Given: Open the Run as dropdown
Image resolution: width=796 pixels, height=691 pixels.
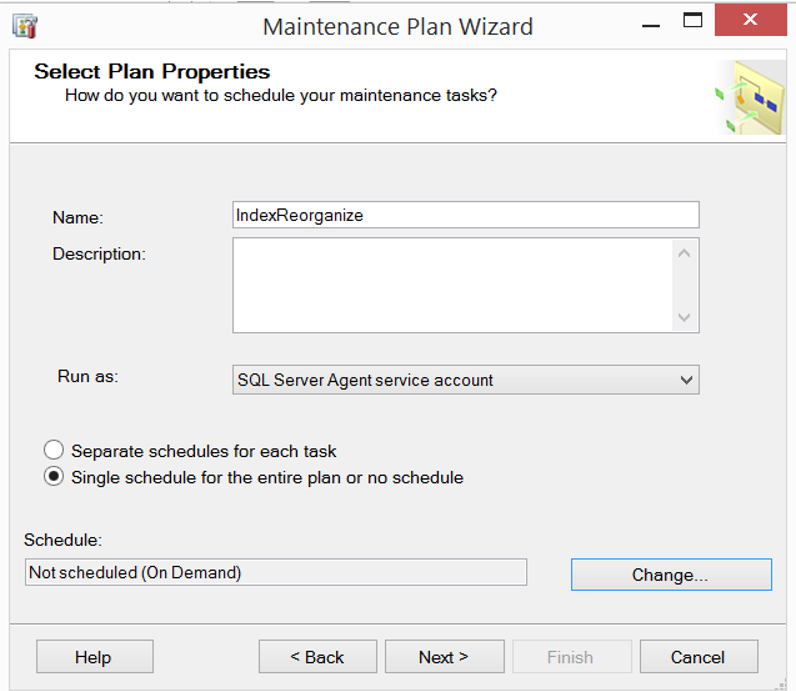Looking at the screenshot, I should pyautogui.click(x=466, y=380).
